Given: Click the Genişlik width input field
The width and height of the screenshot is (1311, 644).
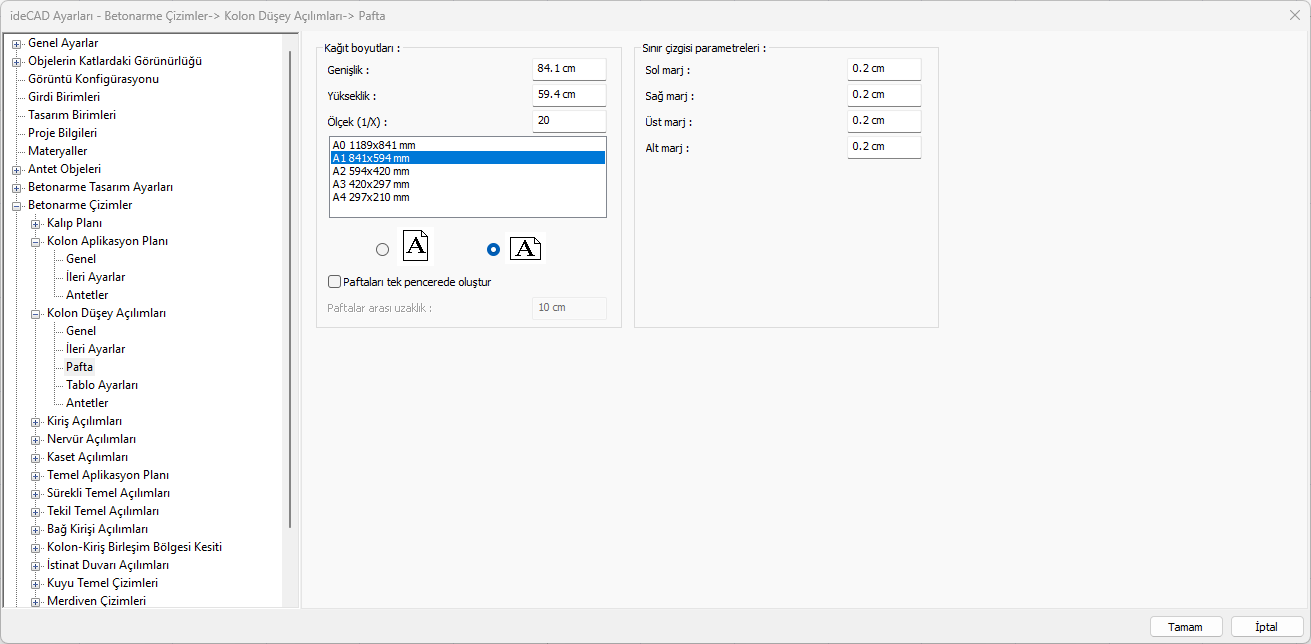Looking at the screenshot, I should tap(568, 69).
